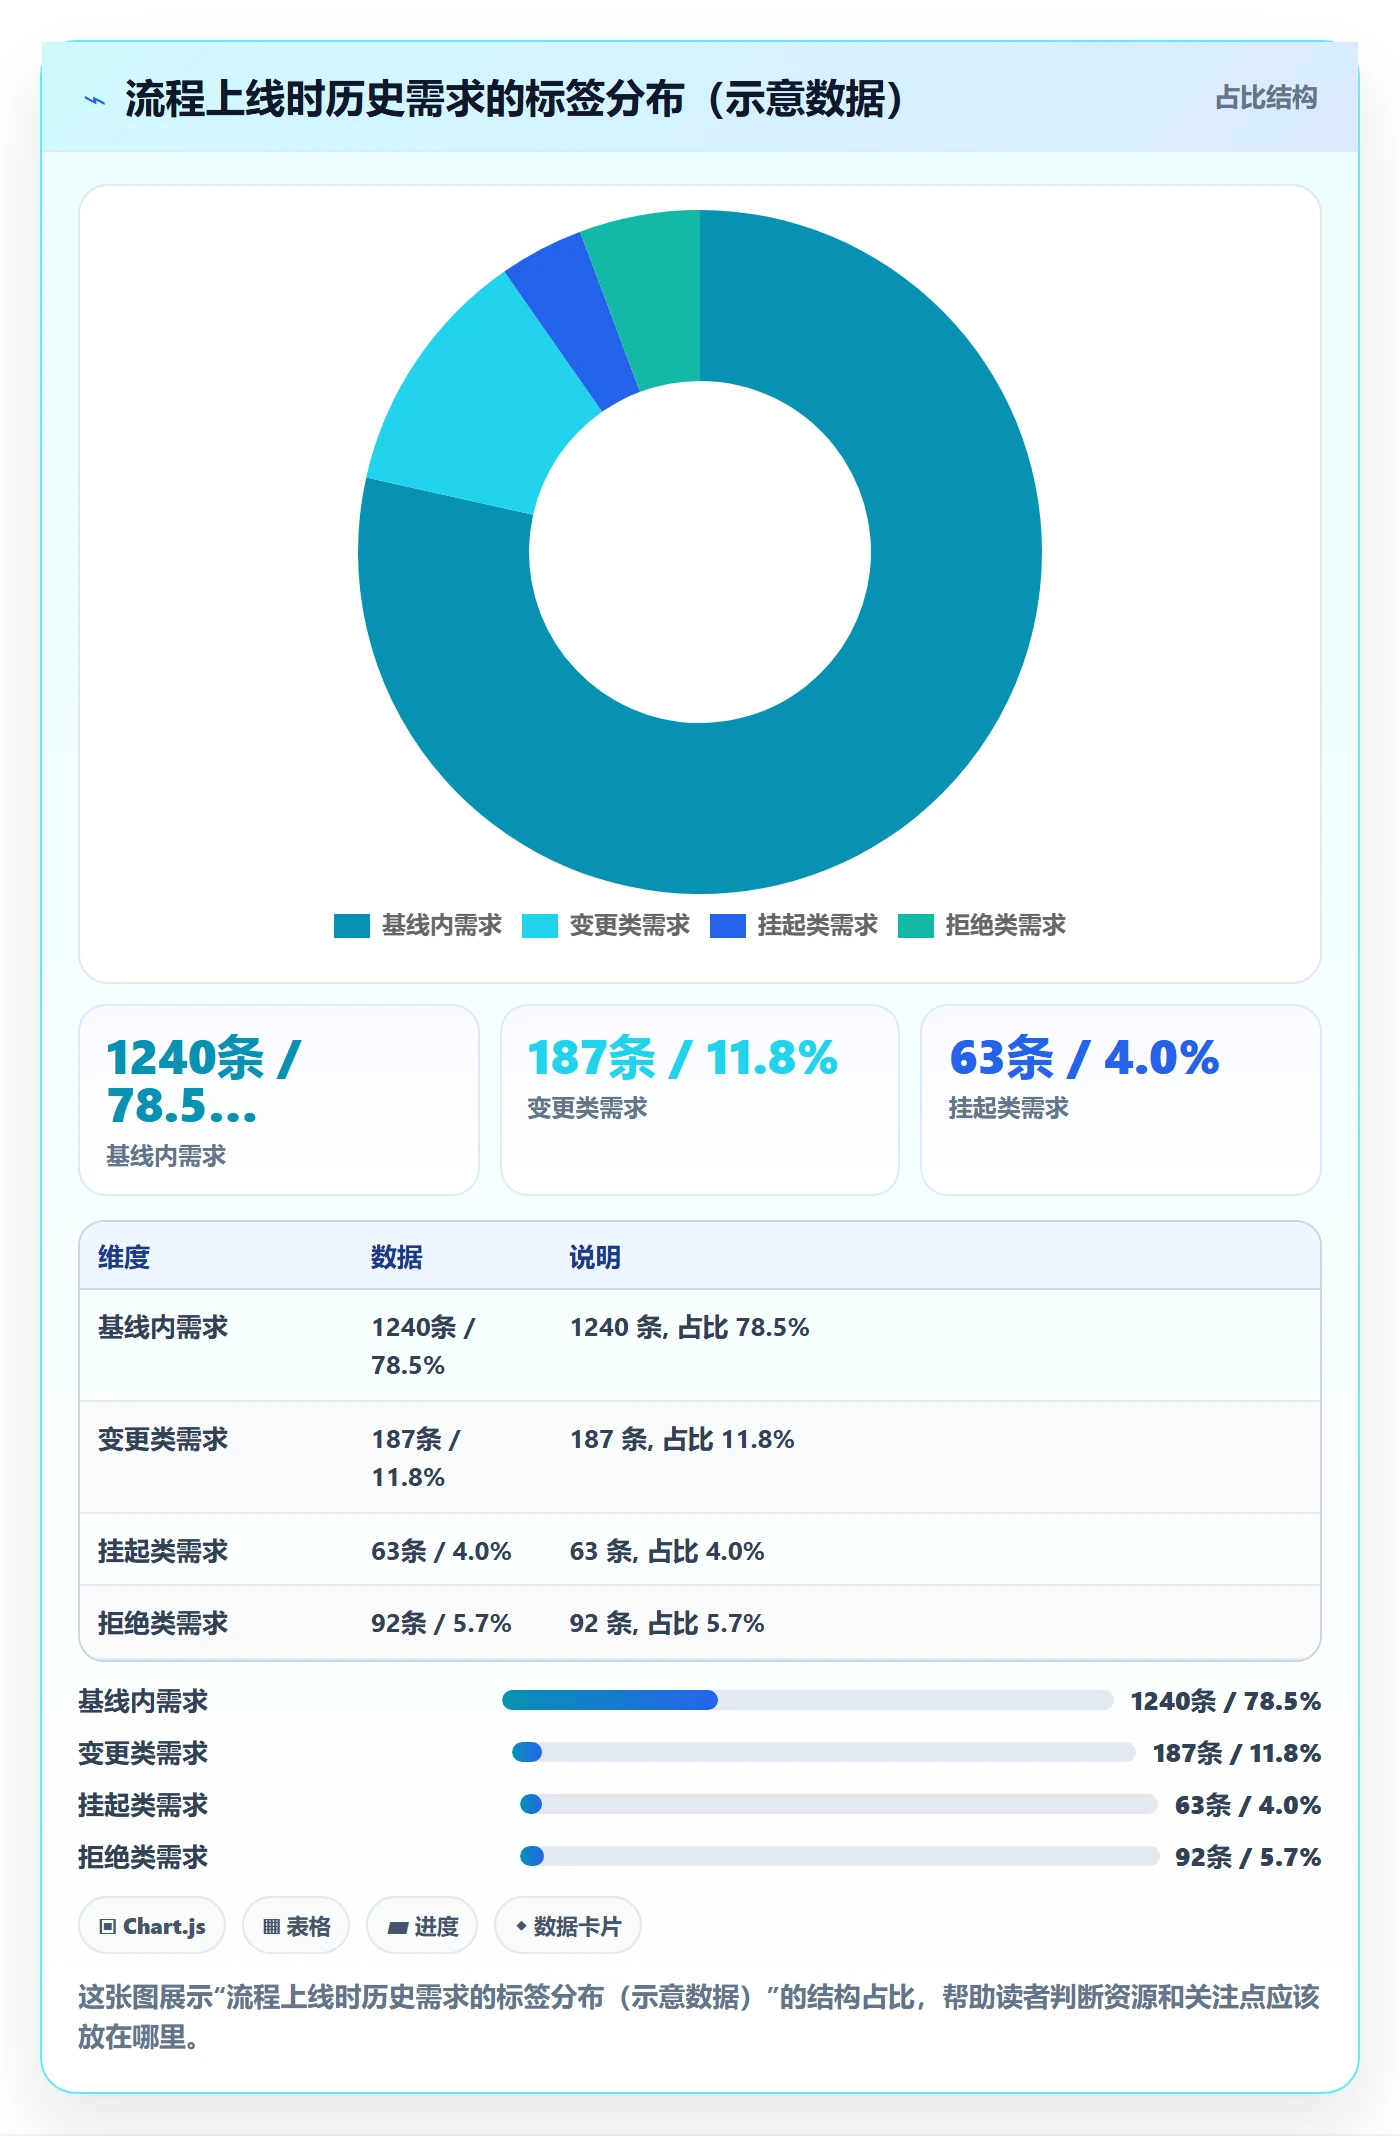Viewport: 1400px width, 2136px height.
Task: Click cell '92 条, 占比 5.7%'
Action: pyautogui.click(x=667, y=1623)
